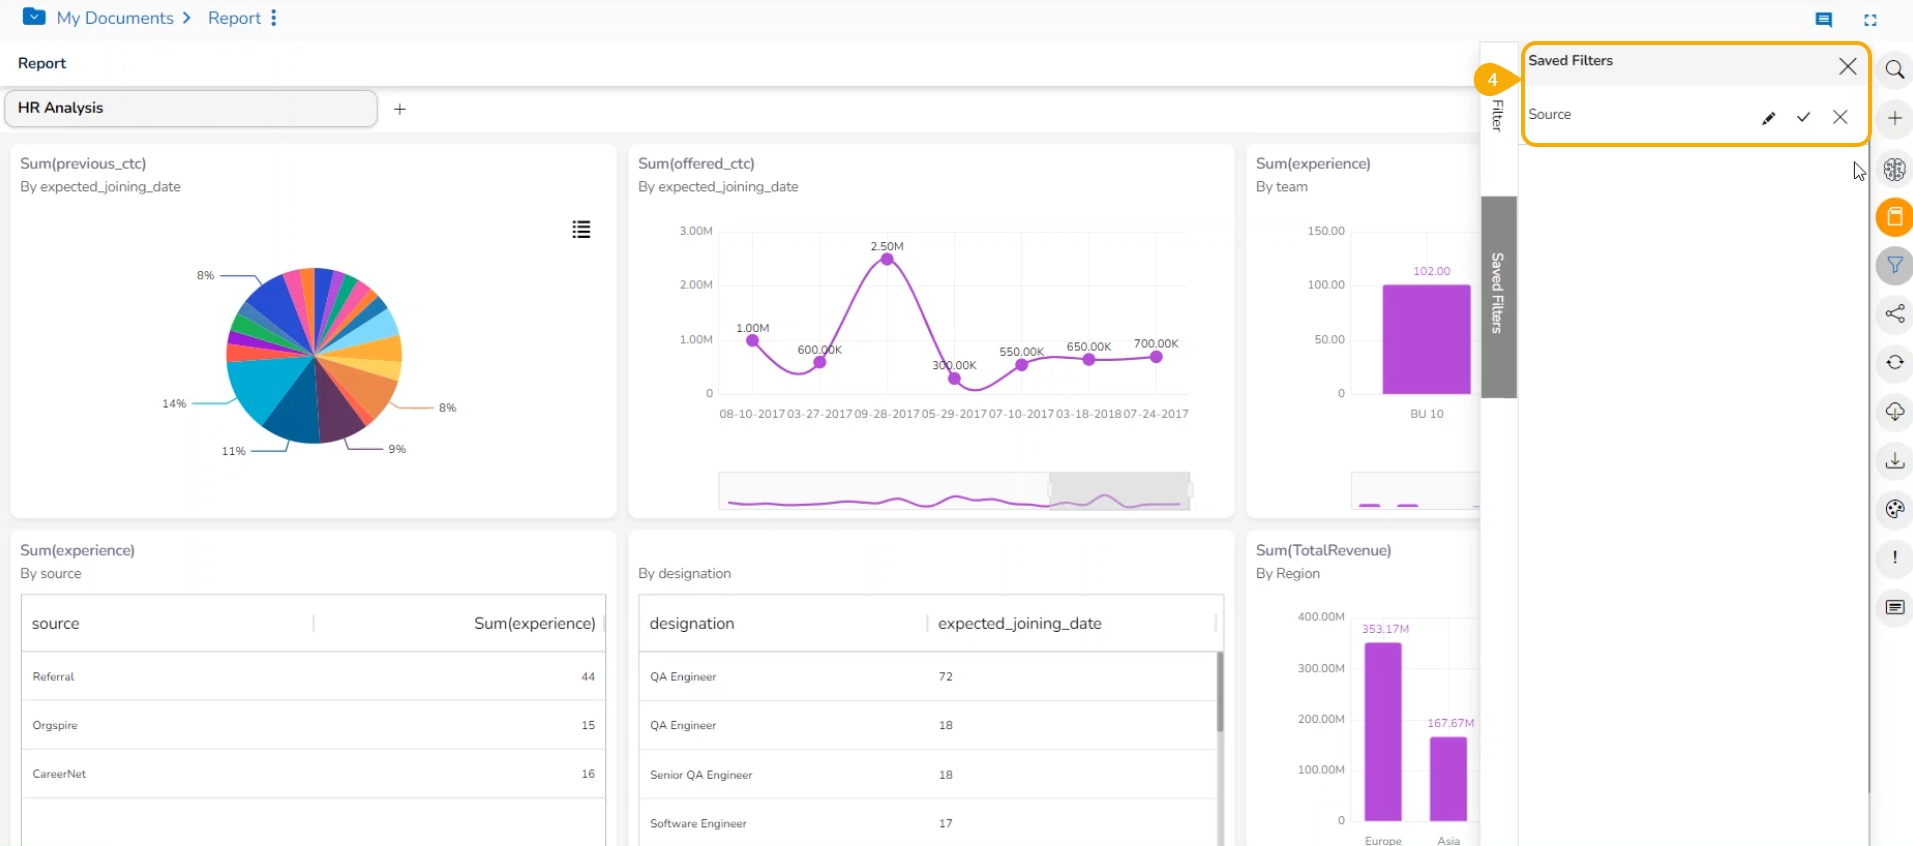Open the color palette theme icon
Image resolution: width=1913 pixels, height=846 pixels.
1894,509
